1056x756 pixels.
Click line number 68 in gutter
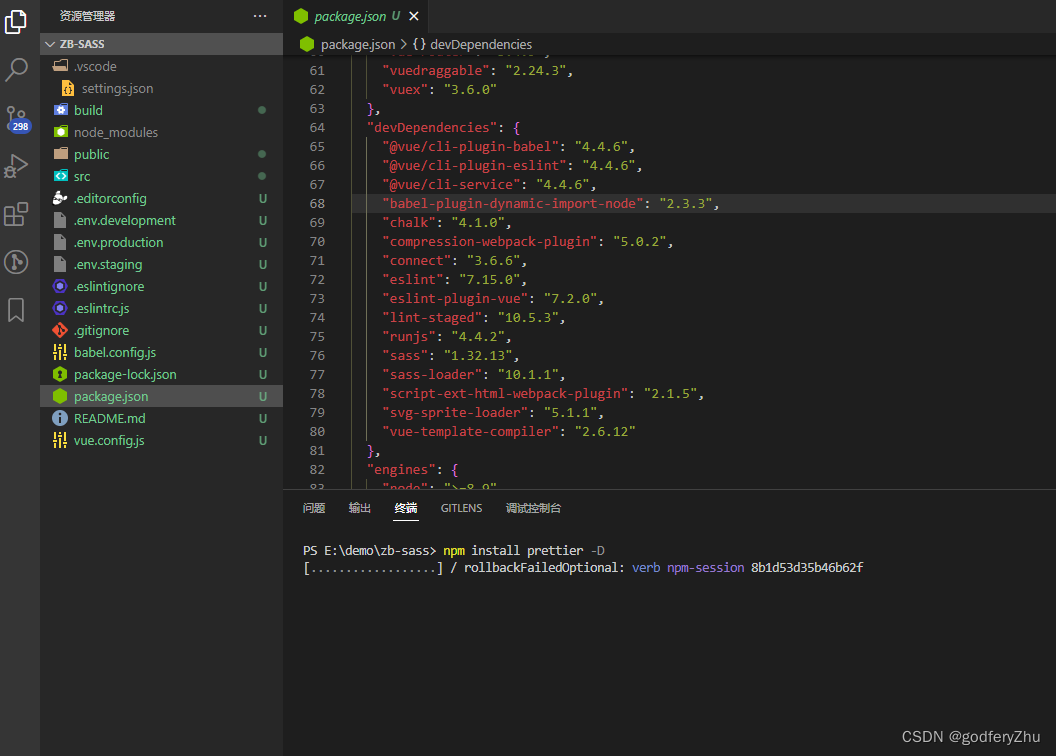pyautogui.click(x=317, y=203)
